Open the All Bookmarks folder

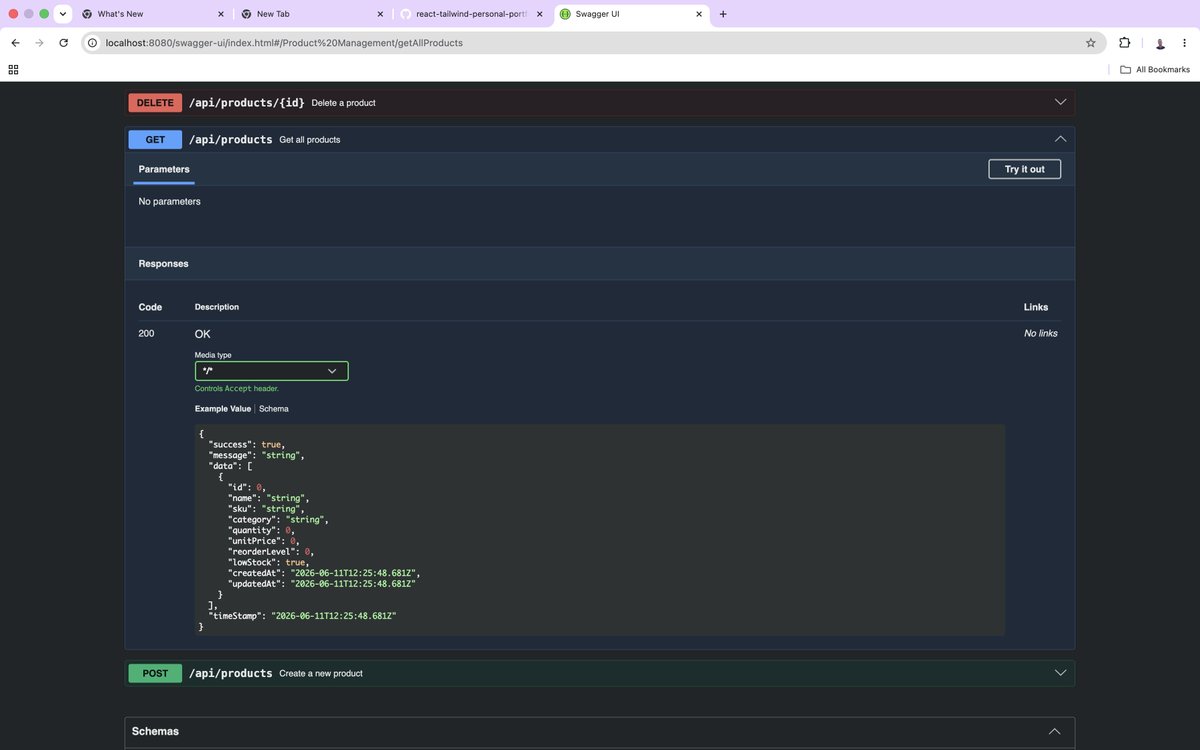[x=1155, y=69]
